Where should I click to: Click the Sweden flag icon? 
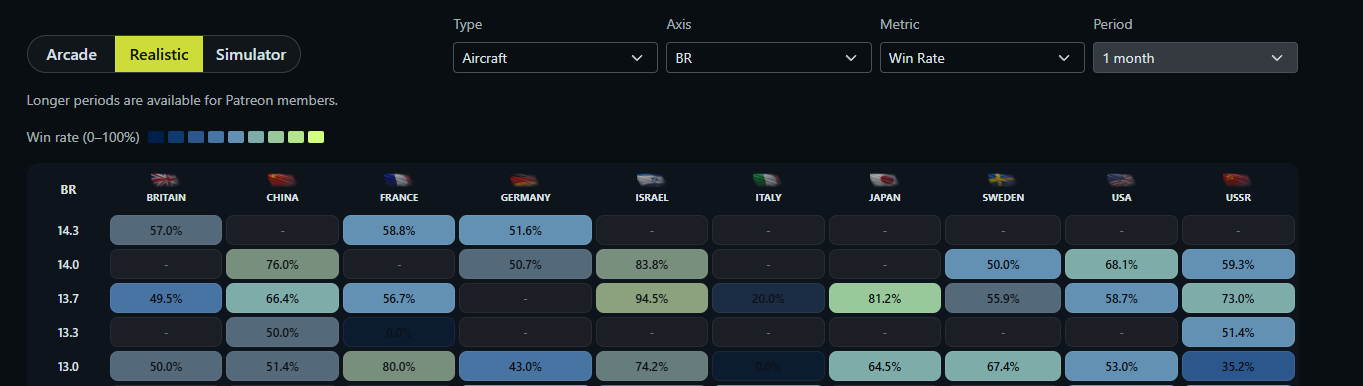pos(1003,180)
